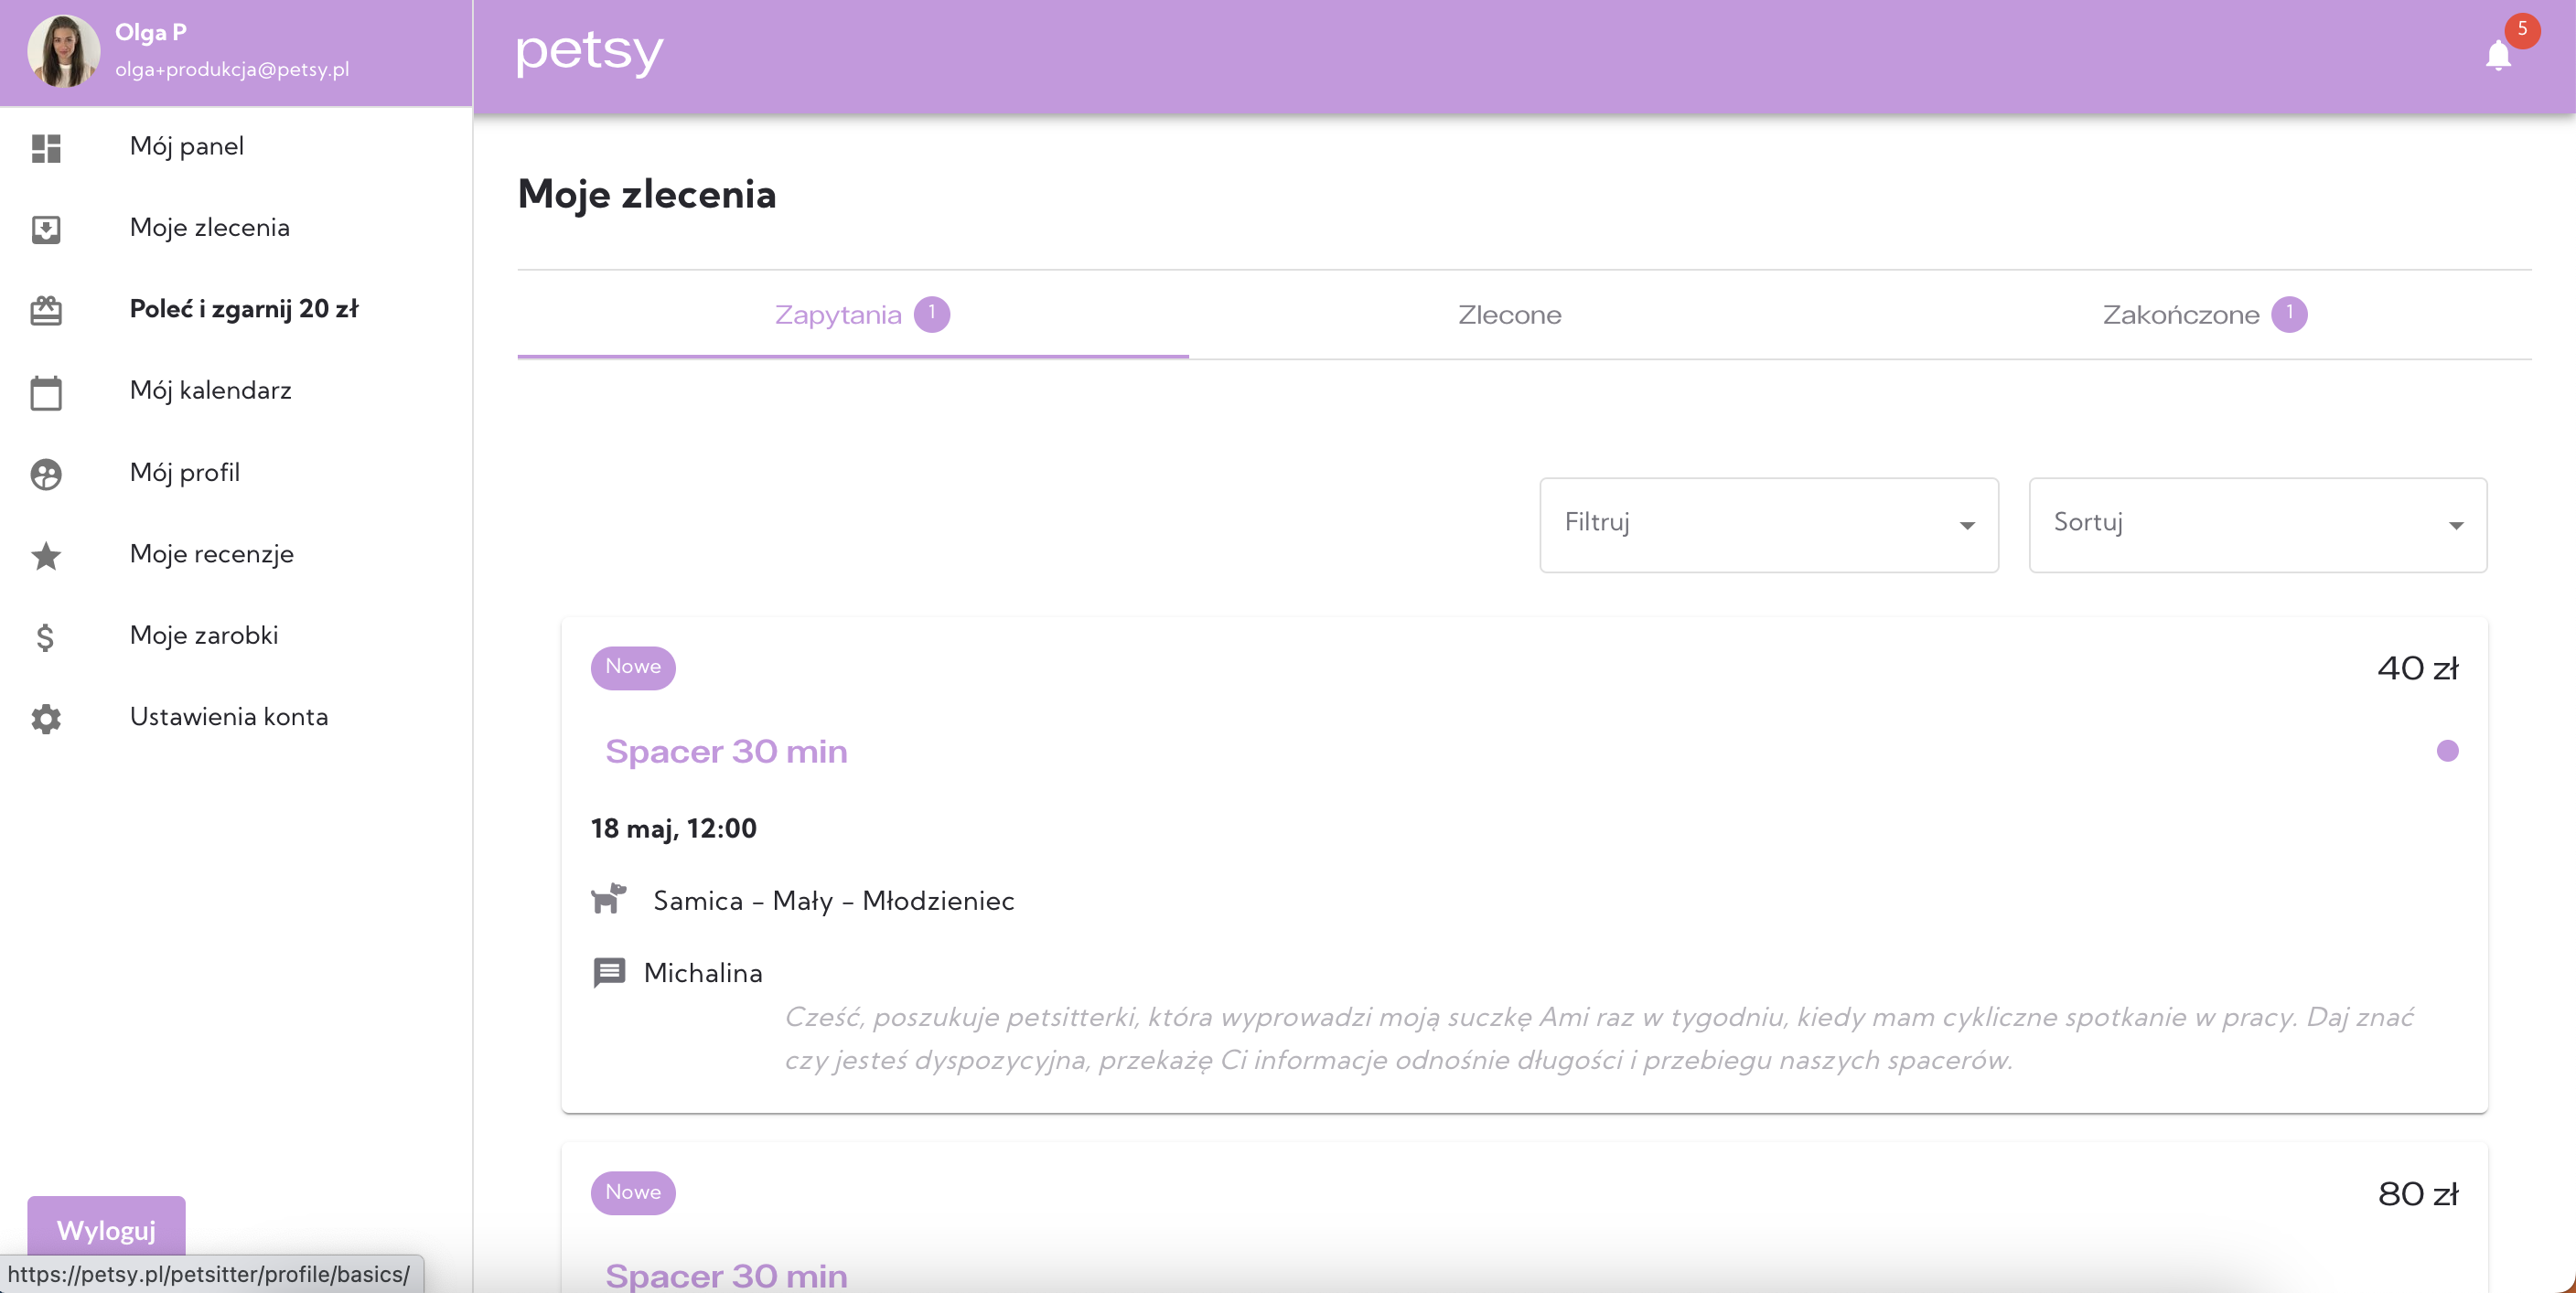The width and height of the screenshot is (2576, 1293).
Task: Click the sender name Michalina
Action: [703, 972]
